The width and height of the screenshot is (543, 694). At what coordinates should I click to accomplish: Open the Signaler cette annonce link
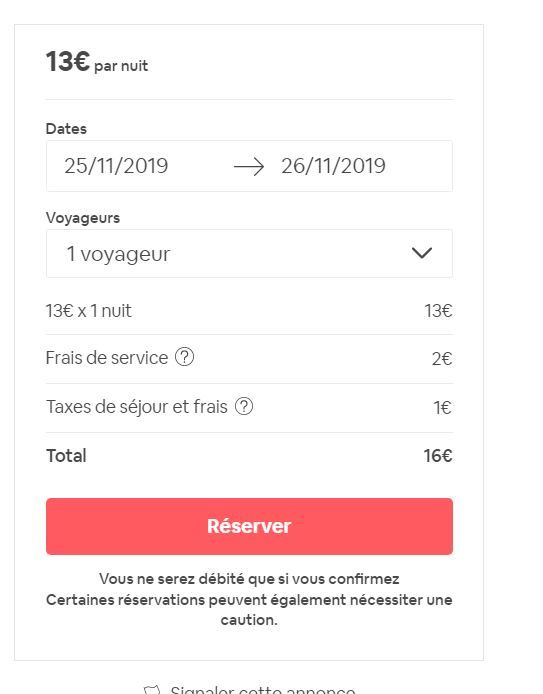(262, 690)
